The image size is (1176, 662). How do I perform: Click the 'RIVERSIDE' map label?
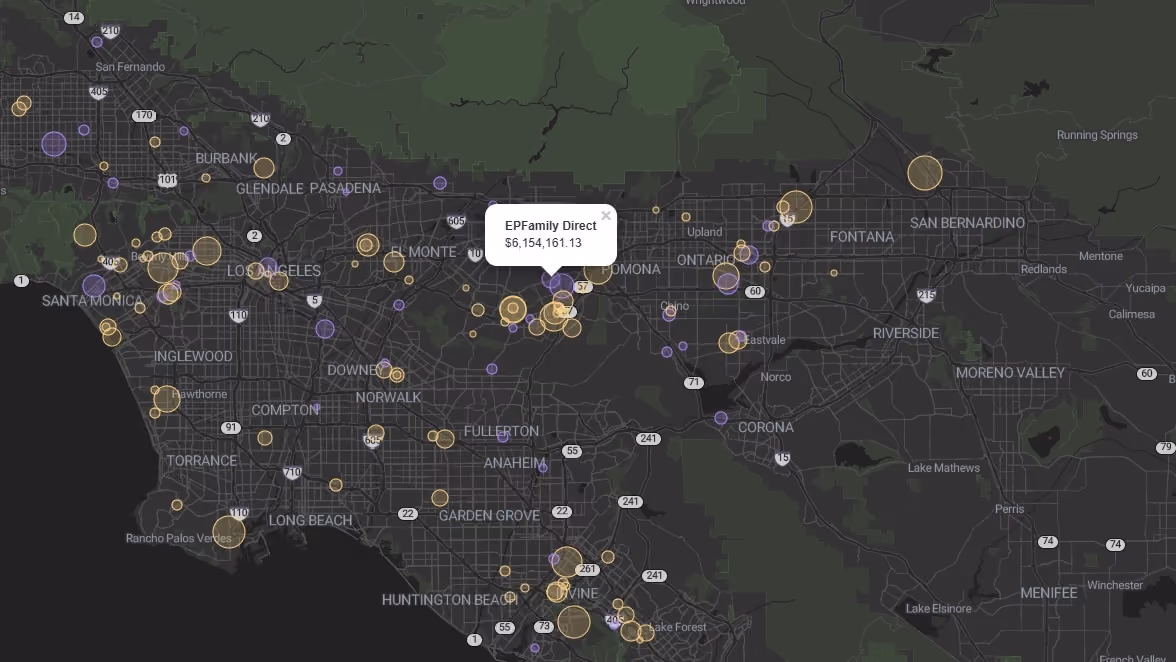(x=905, y=333)
